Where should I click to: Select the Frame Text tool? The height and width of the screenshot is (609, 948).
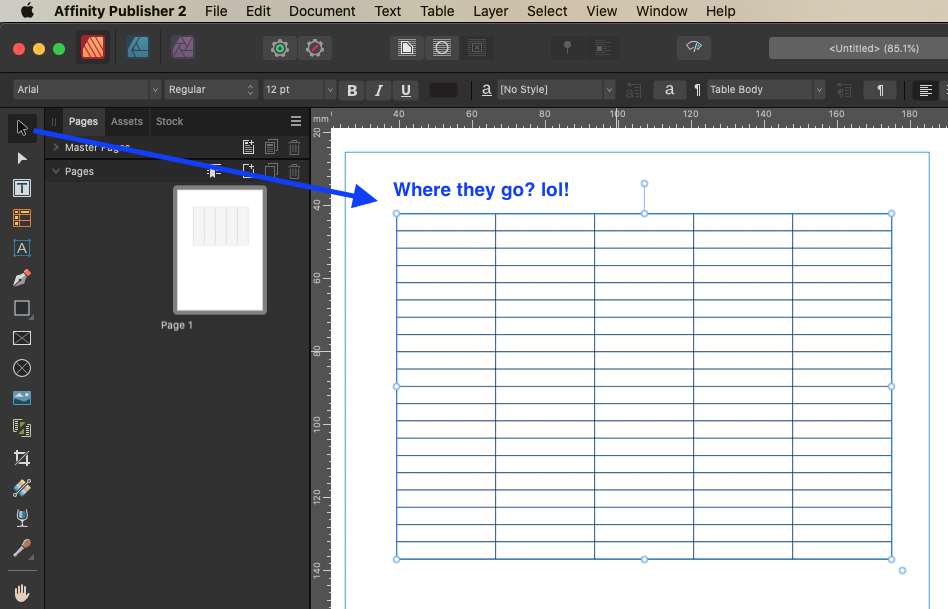tap(21, 188)
